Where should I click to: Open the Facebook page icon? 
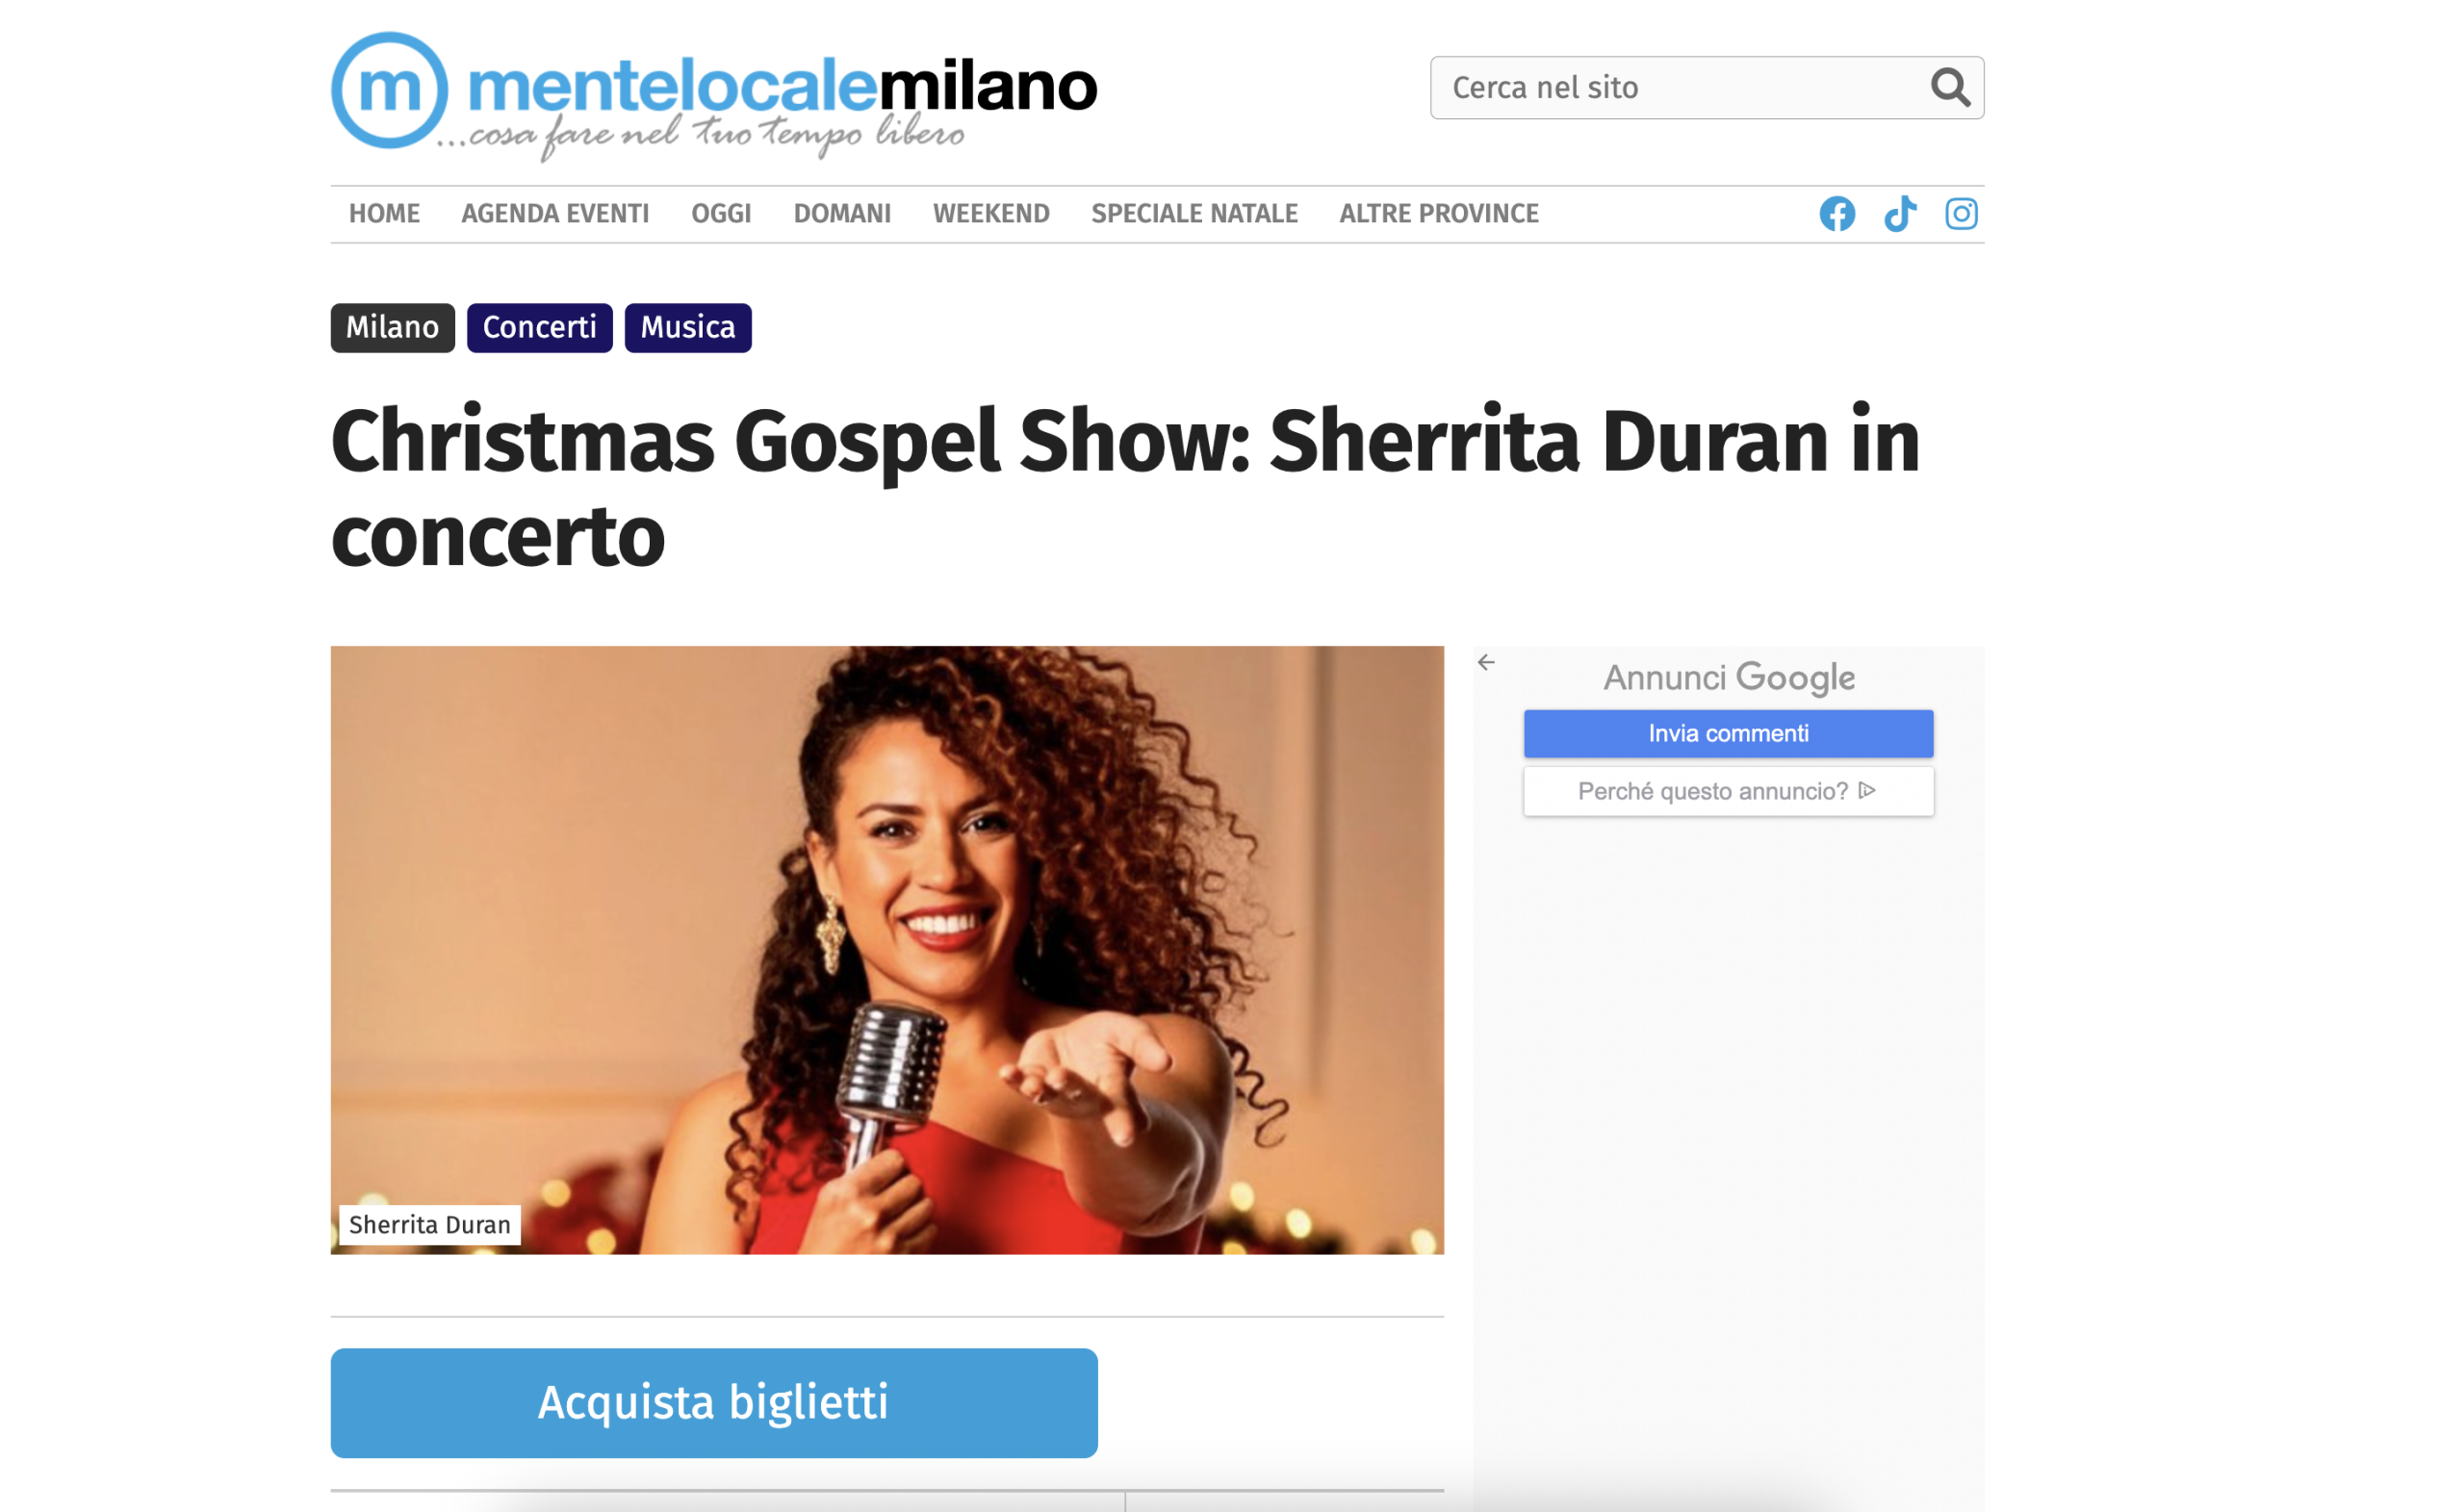coord(1837,213)
